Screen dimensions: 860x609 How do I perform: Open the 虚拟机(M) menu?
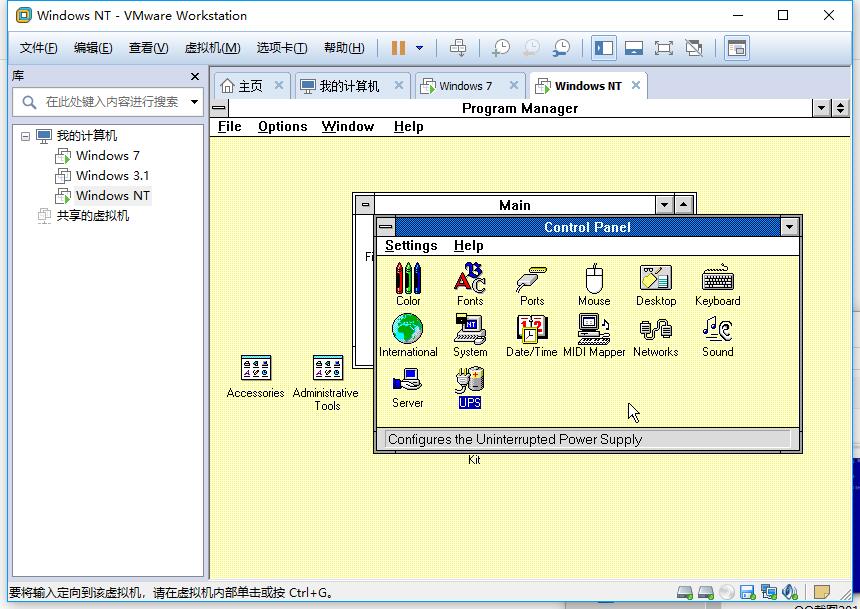click(212, 48)
